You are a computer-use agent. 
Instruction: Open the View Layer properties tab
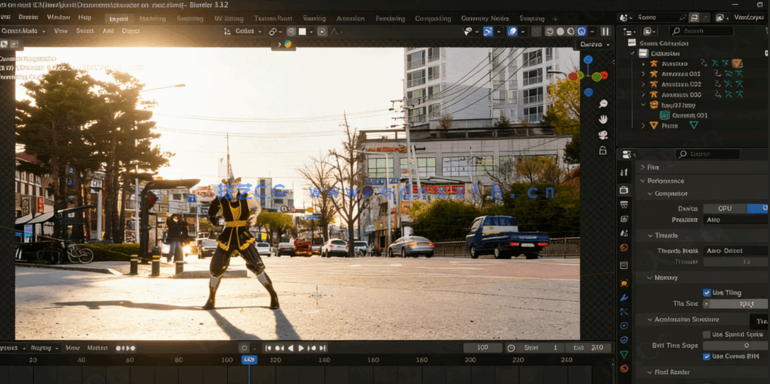point(624,219)
